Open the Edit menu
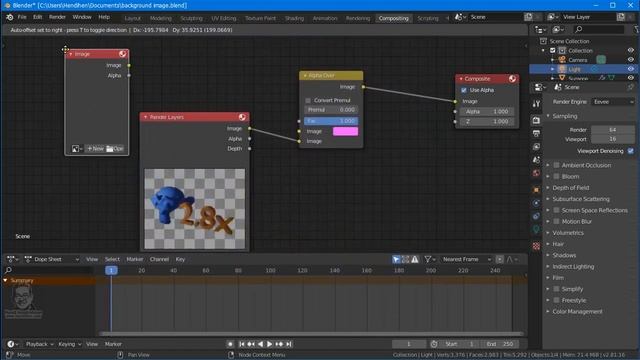 (38, 17)
